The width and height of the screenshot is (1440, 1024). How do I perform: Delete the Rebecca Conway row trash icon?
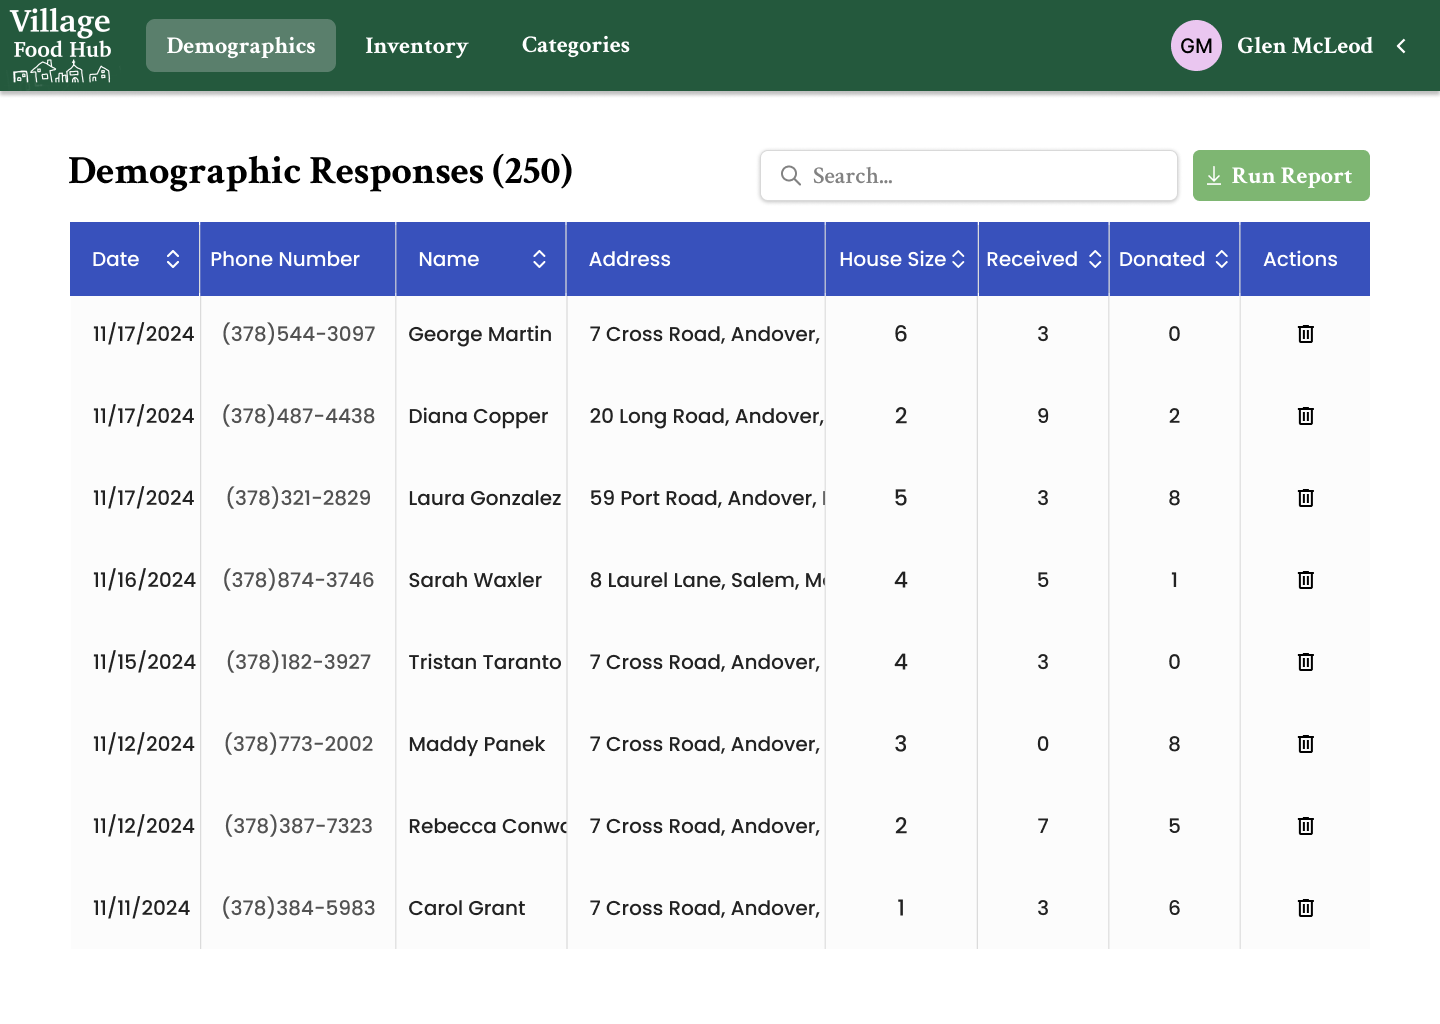click(x=1305, y=826)
